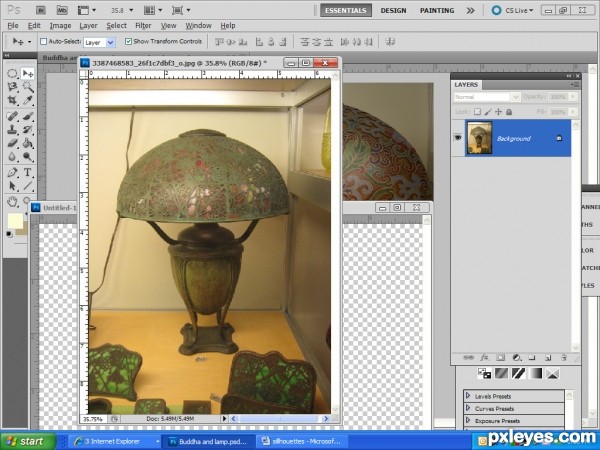Click the link layers icon
The image size is (600, 450).
click(x=468, y=357)
